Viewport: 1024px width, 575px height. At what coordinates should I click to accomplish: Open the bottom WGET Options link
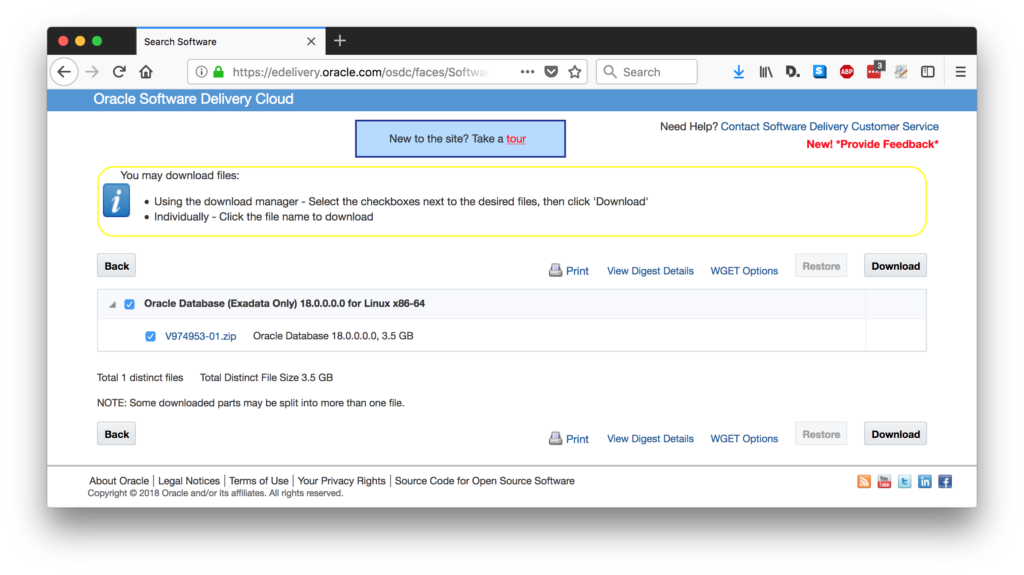coord(744,438)
